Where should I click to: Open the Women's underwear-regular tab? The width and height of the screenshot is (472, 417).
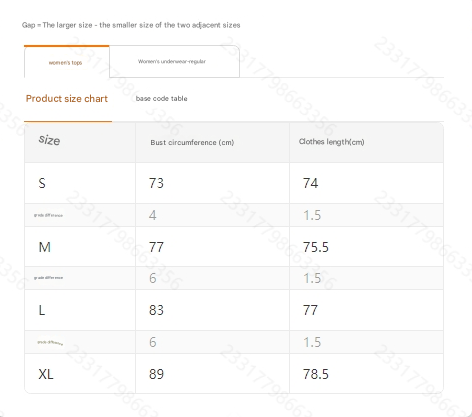click(174, 62)
